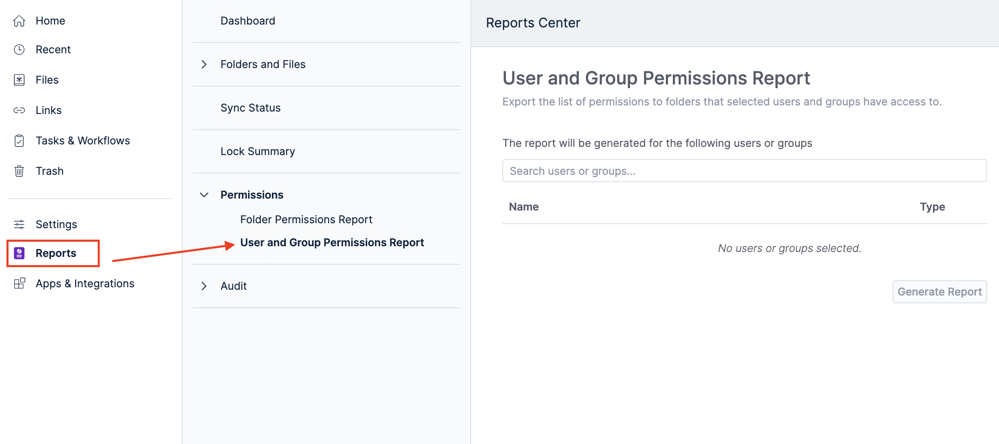Open User and Group Permissions Report
Image resolution: width=999 pixels, height=444 pixels.
332,243
